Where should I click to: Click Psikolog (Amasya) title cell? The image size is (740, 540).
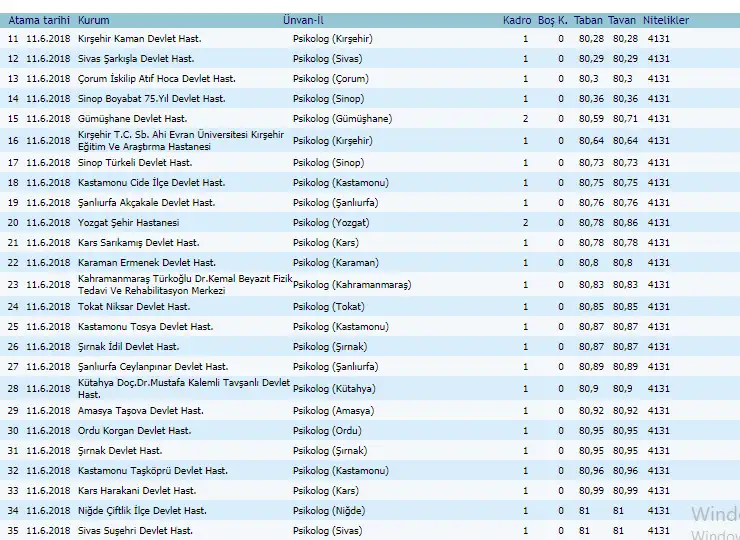pyautogui.click(x=334, y=410)
